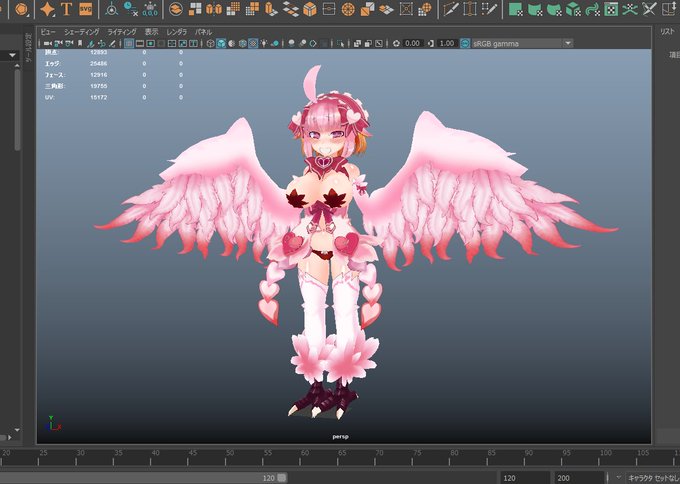Click the animation end field showing 200
680x484 pixels.
(578, 478)
